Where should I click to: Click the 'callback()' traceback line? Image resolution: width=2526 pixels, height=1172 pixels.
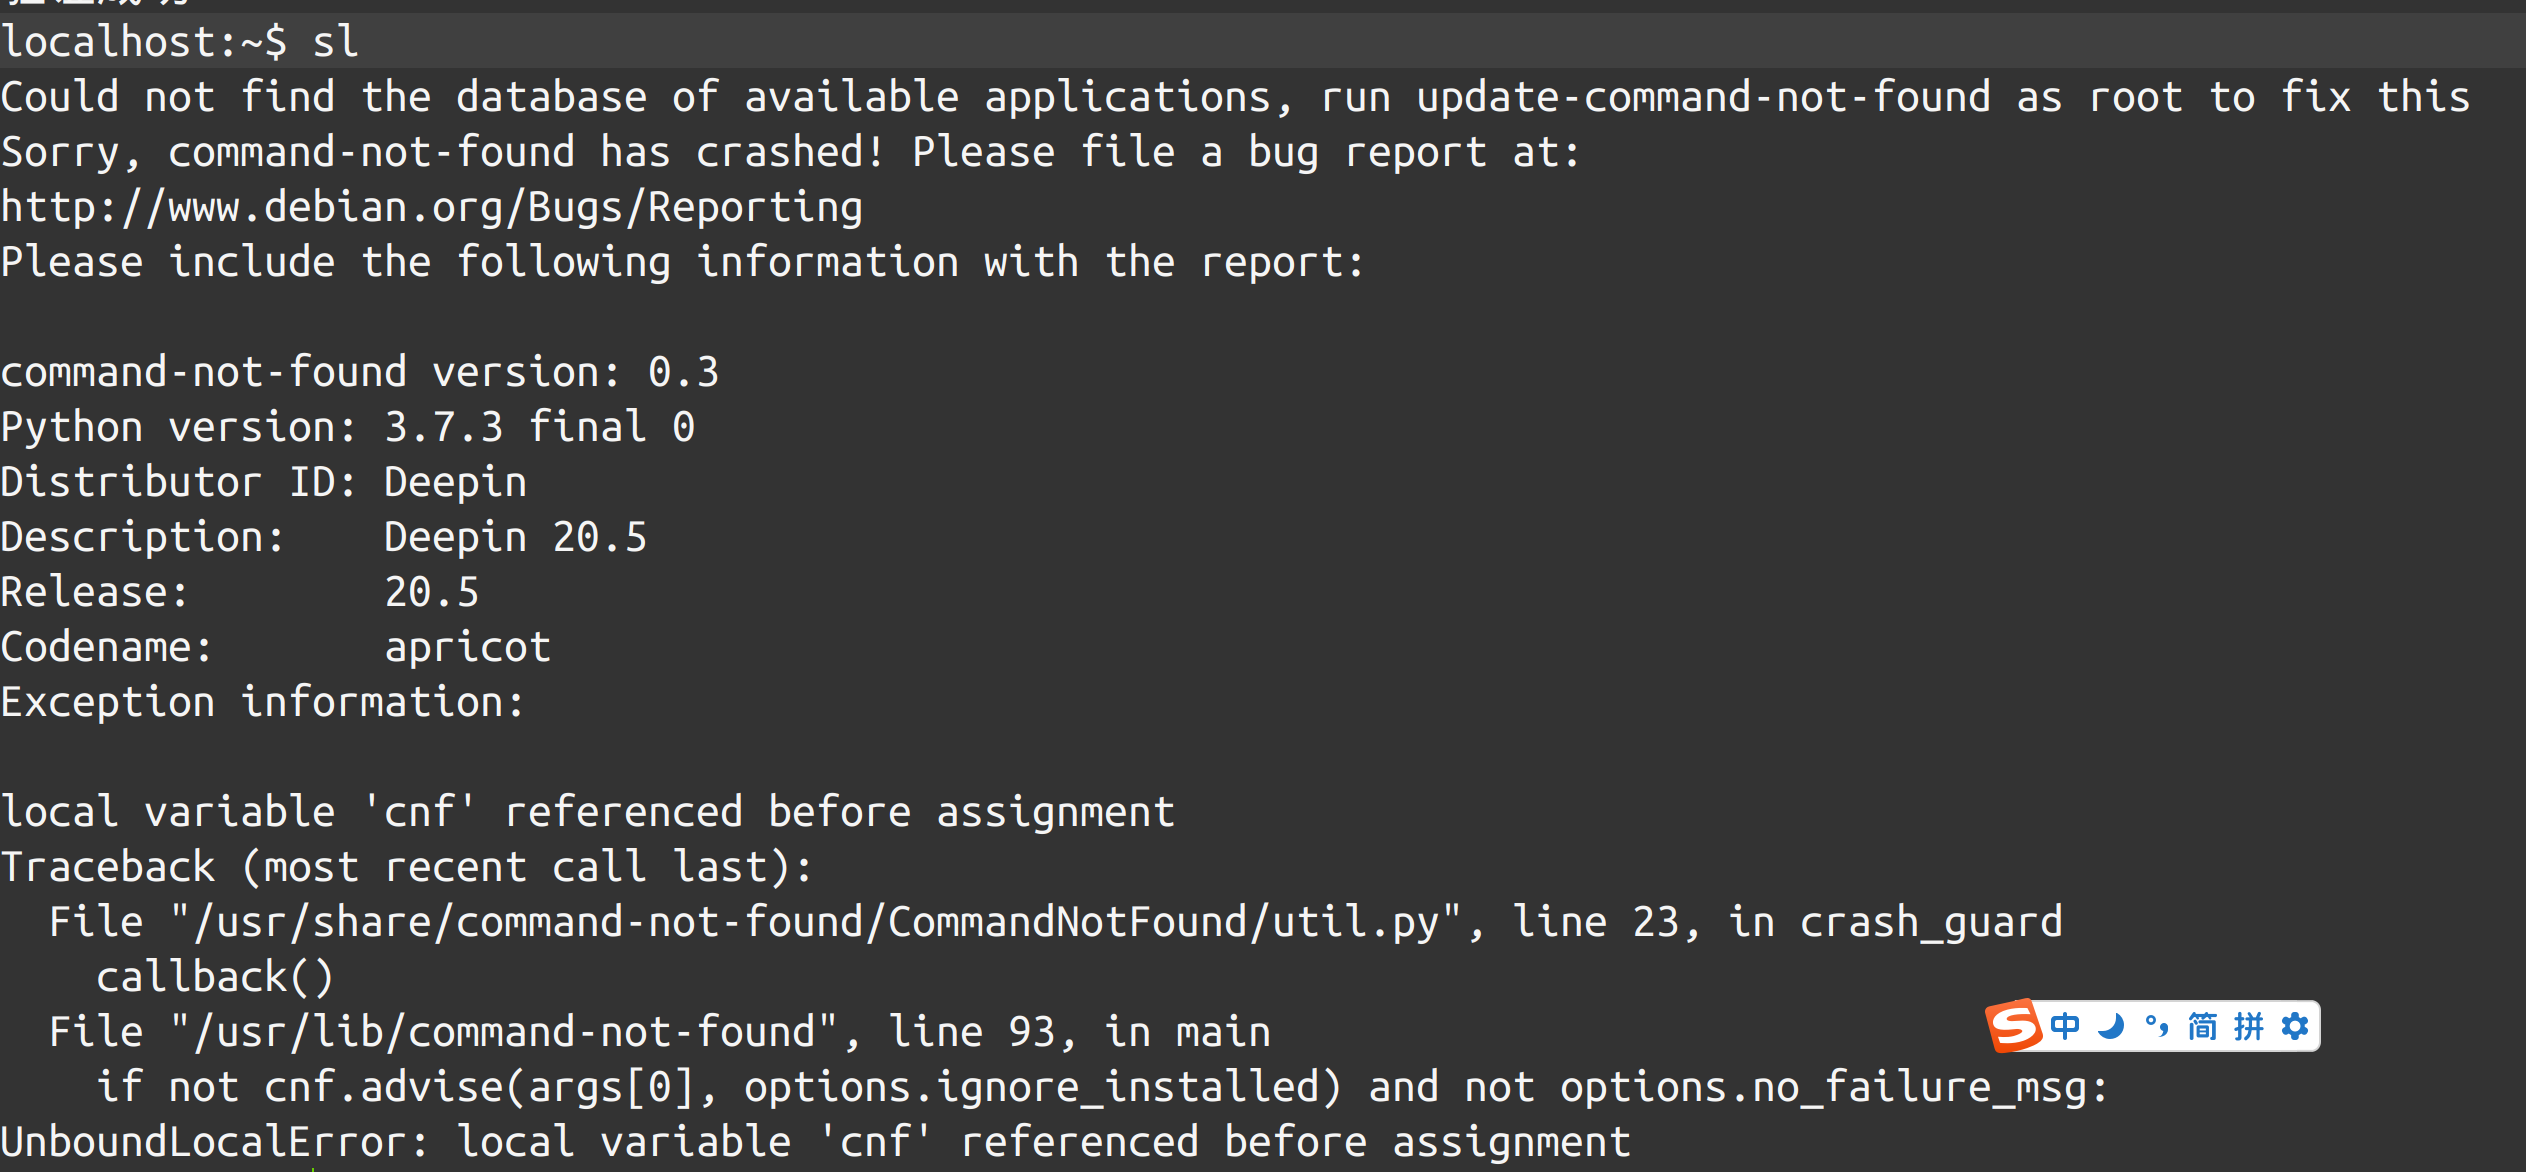point(215,977)
